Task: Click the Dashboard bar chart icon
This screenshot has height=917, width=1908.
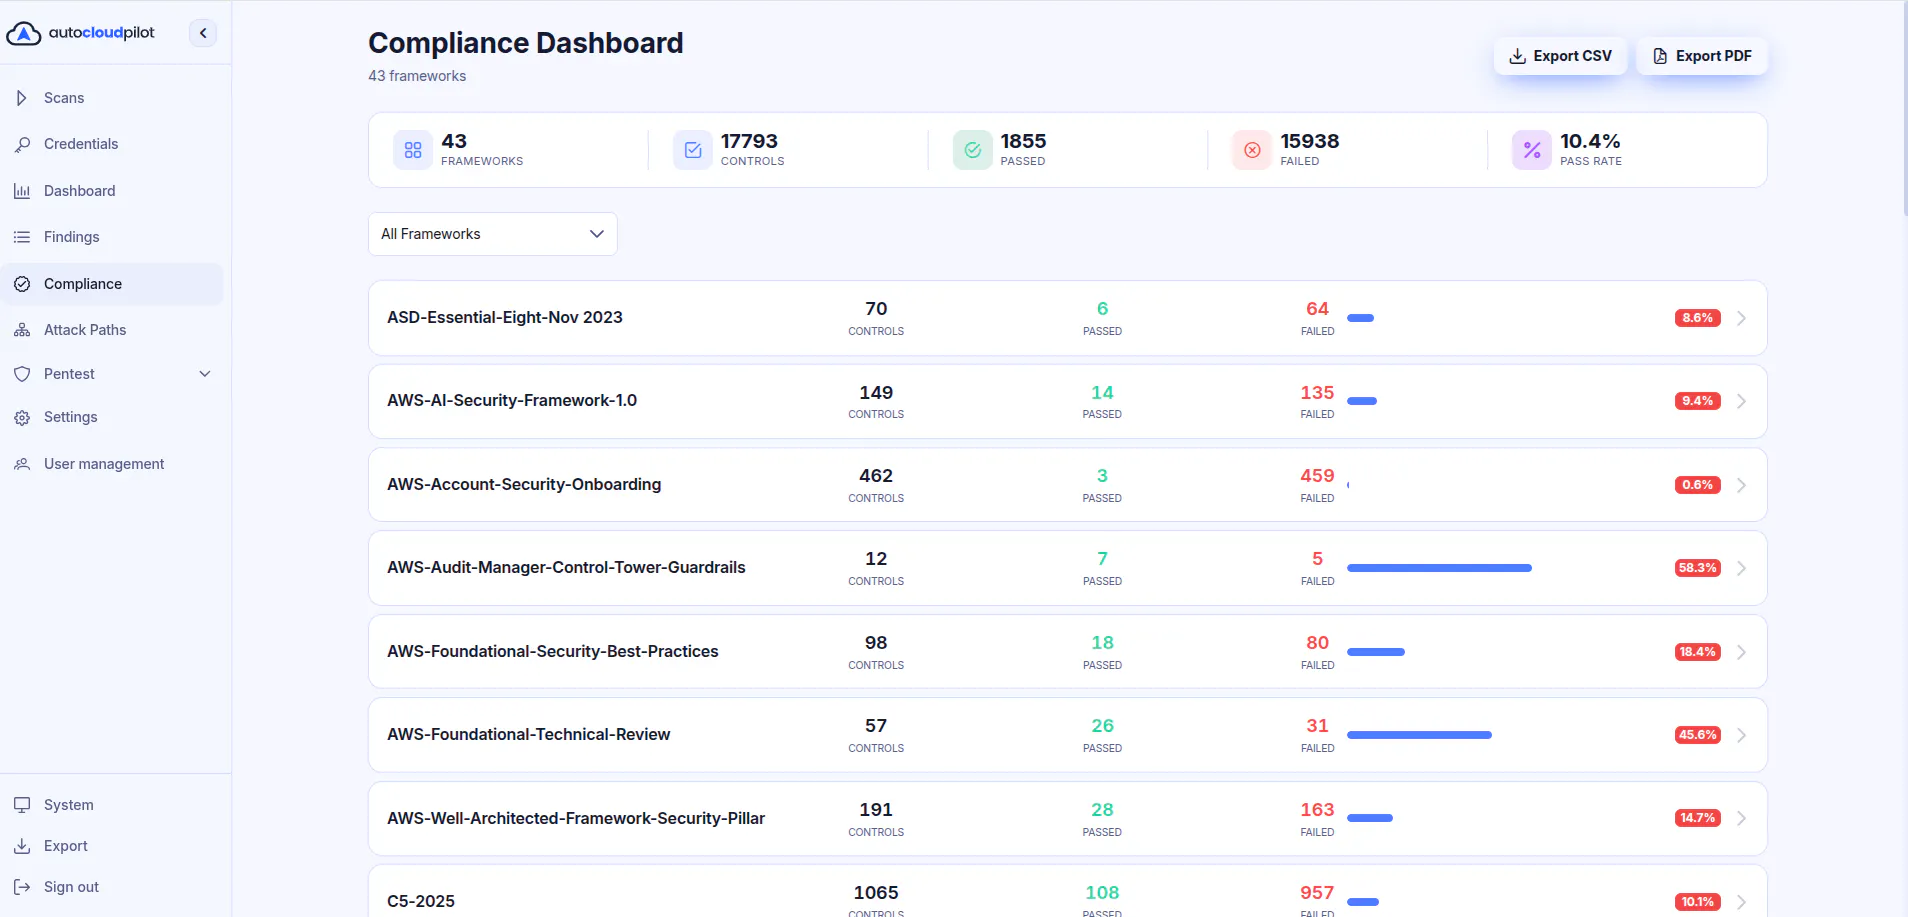Action: tap(22, 191)
